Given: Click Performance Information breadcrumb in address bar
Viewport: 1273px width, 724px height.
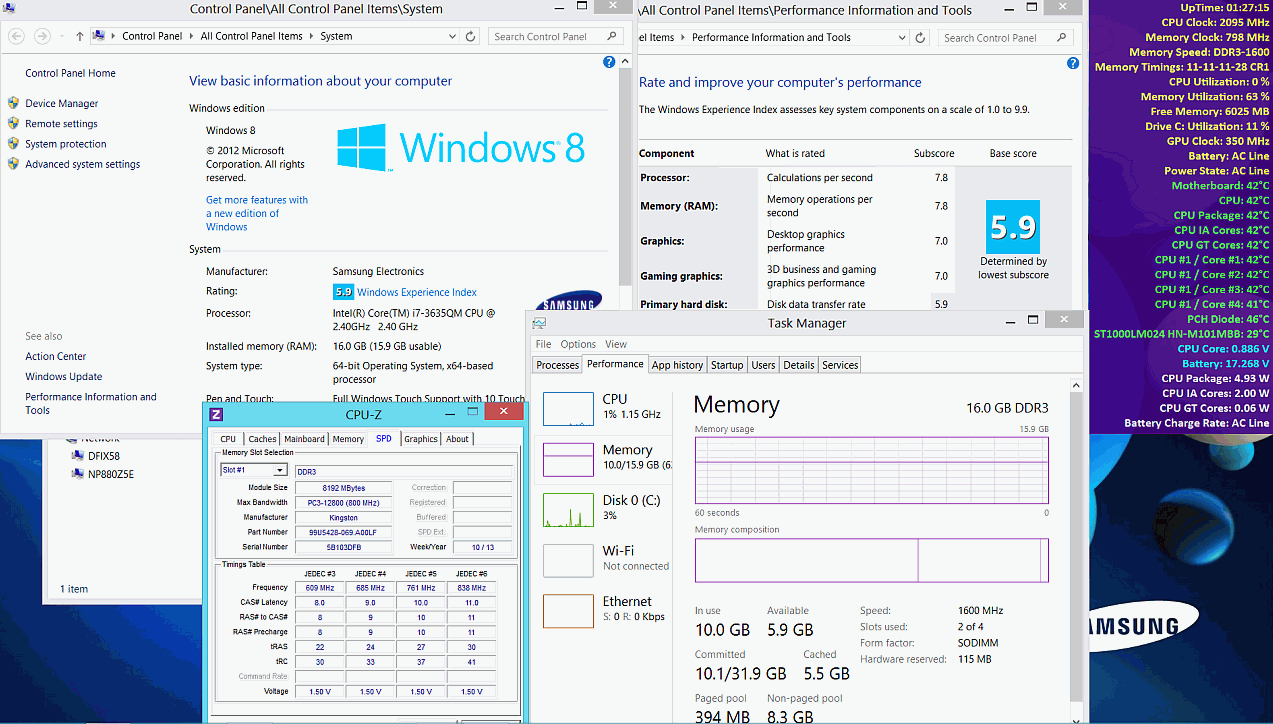Looking at the screenshot, I should pyautogui.click(x=771, y=37).
